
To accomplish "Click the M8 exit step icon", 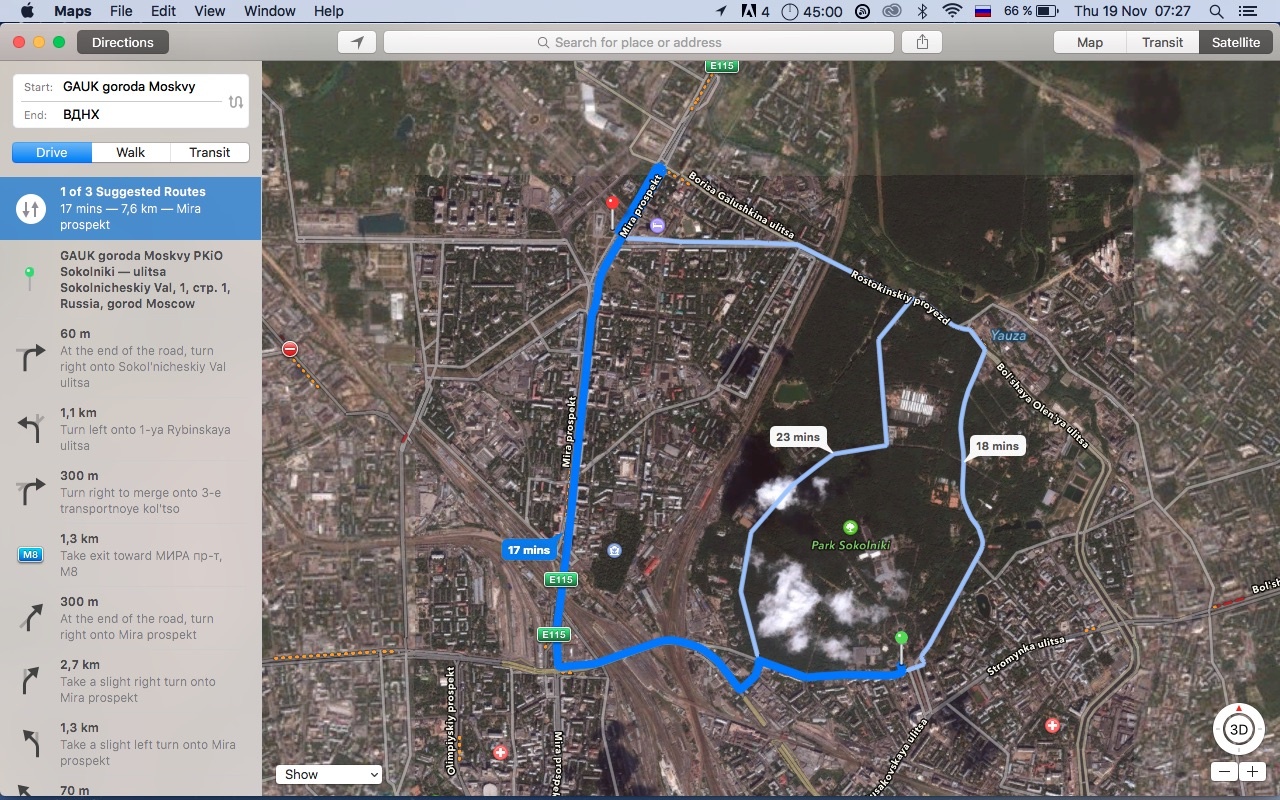I will (30, 555).
